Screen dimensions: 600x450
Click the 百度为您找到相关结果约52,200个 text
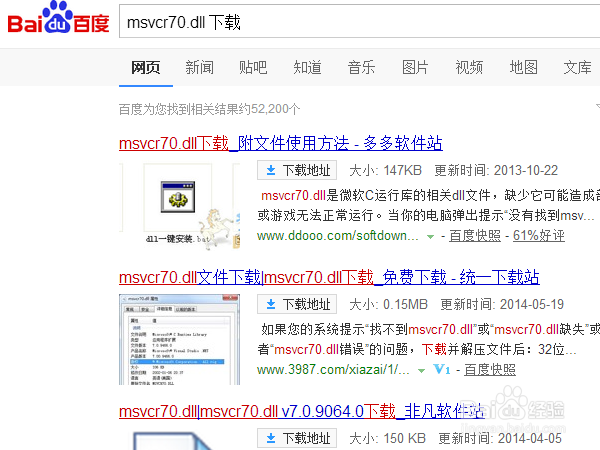point(209,109)
